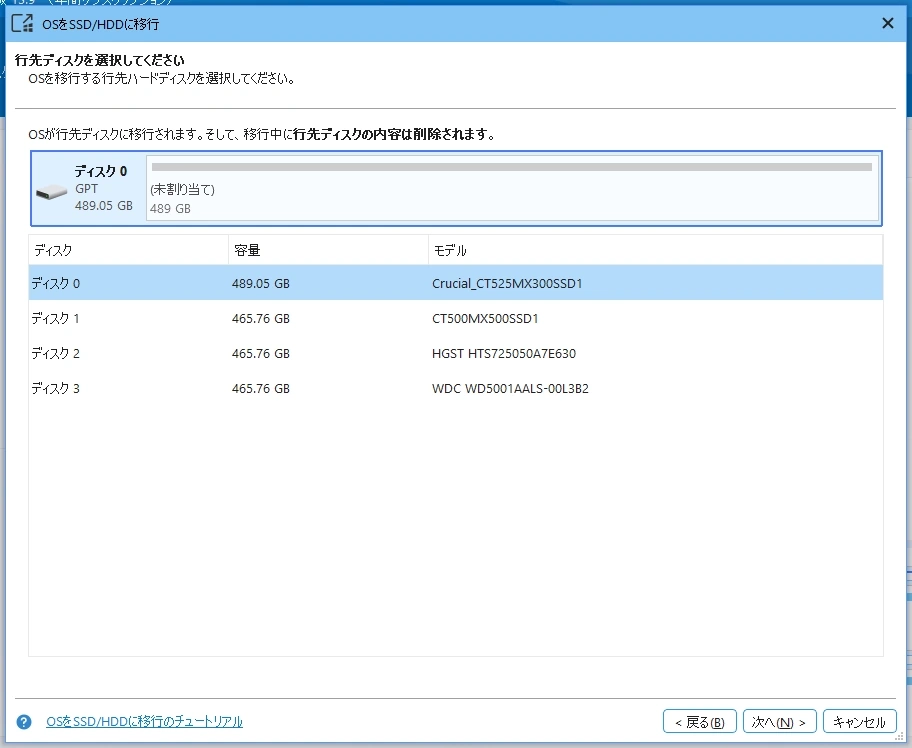Click the 465.76 GB capacity of ディスク 2
The image size is (912, 748).
tap(261, 353)
